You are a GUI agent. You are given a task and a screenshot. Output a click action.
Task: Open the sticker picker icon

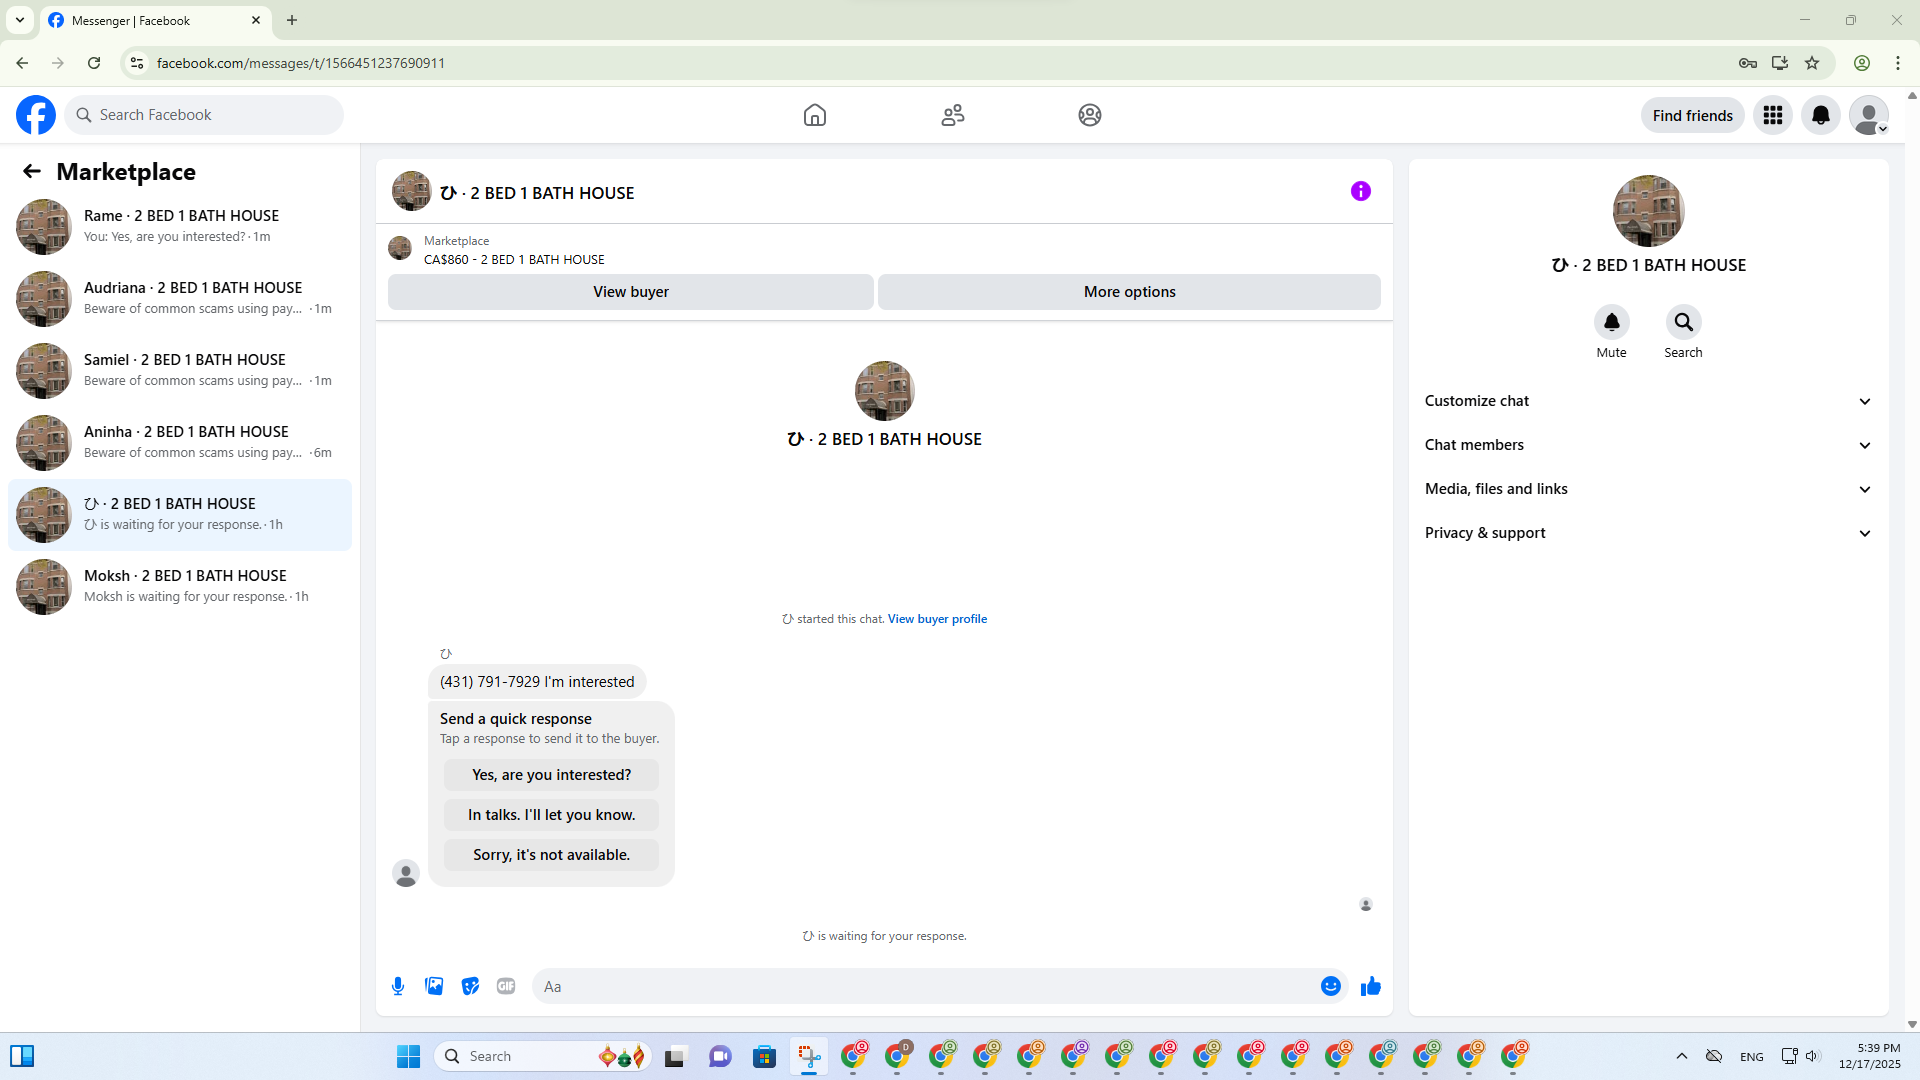470,986
